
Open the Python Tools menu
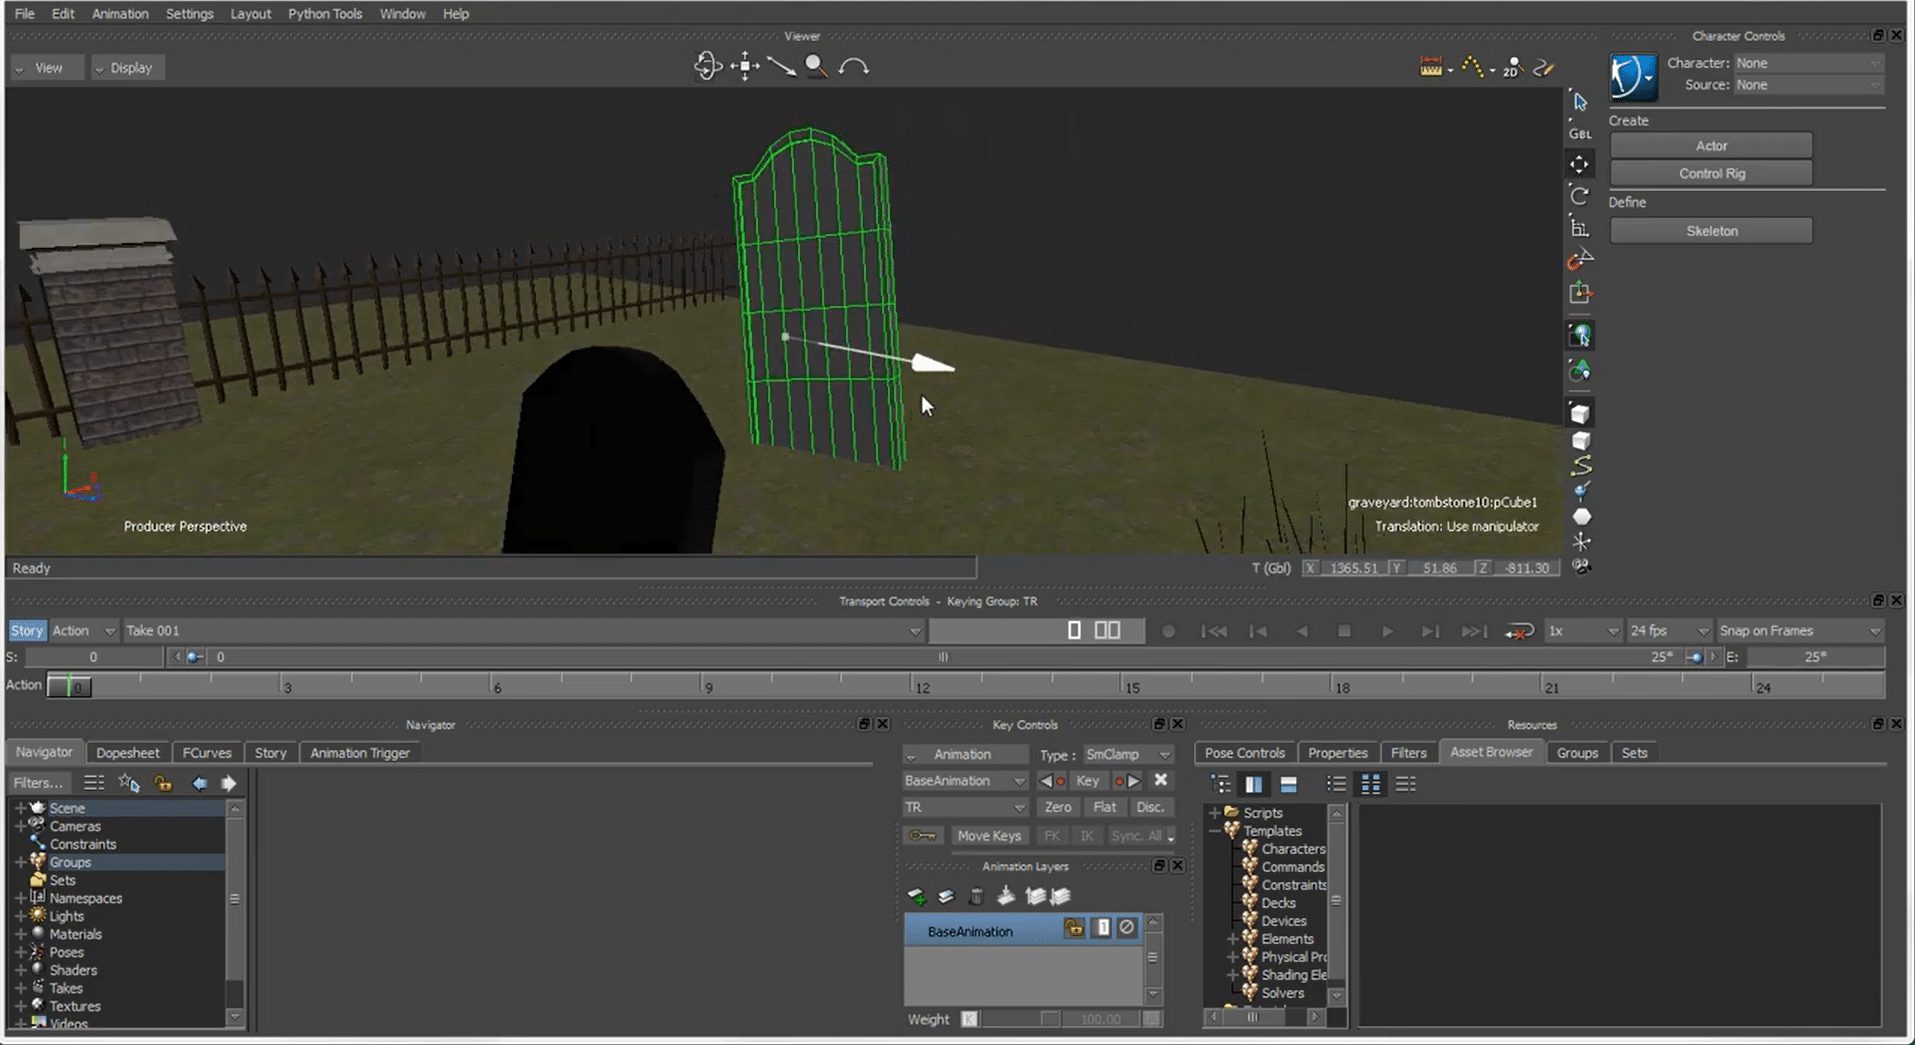tap(324, 14)
